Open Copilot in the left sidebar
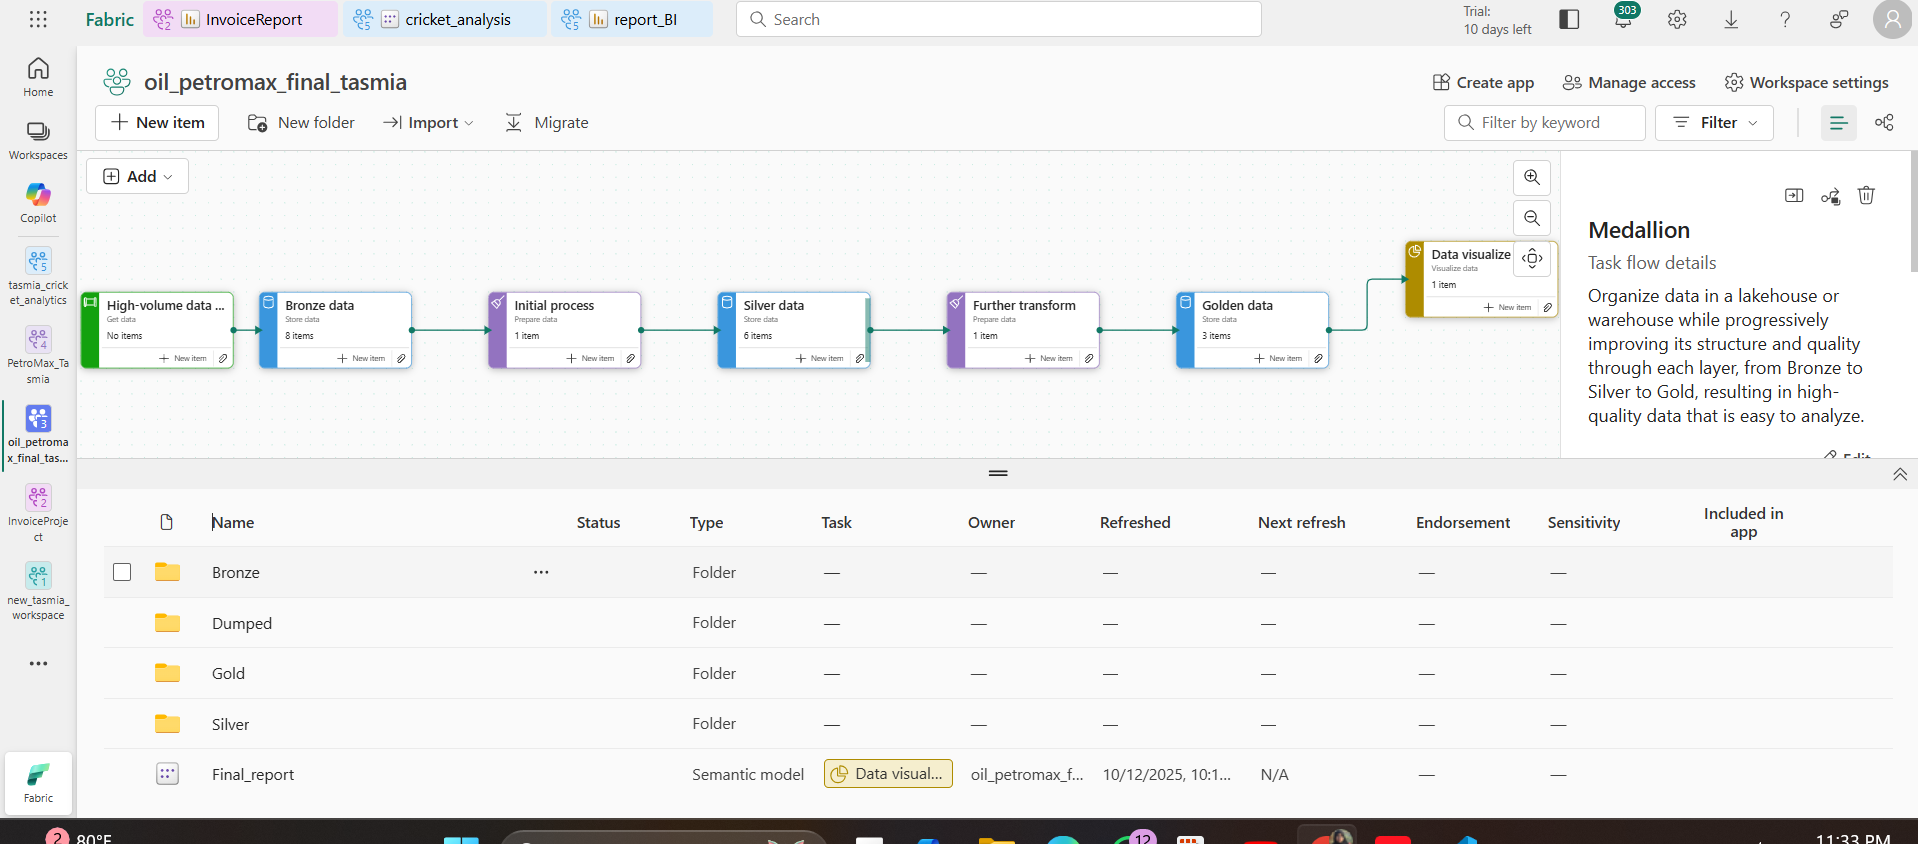 (38, 202)
